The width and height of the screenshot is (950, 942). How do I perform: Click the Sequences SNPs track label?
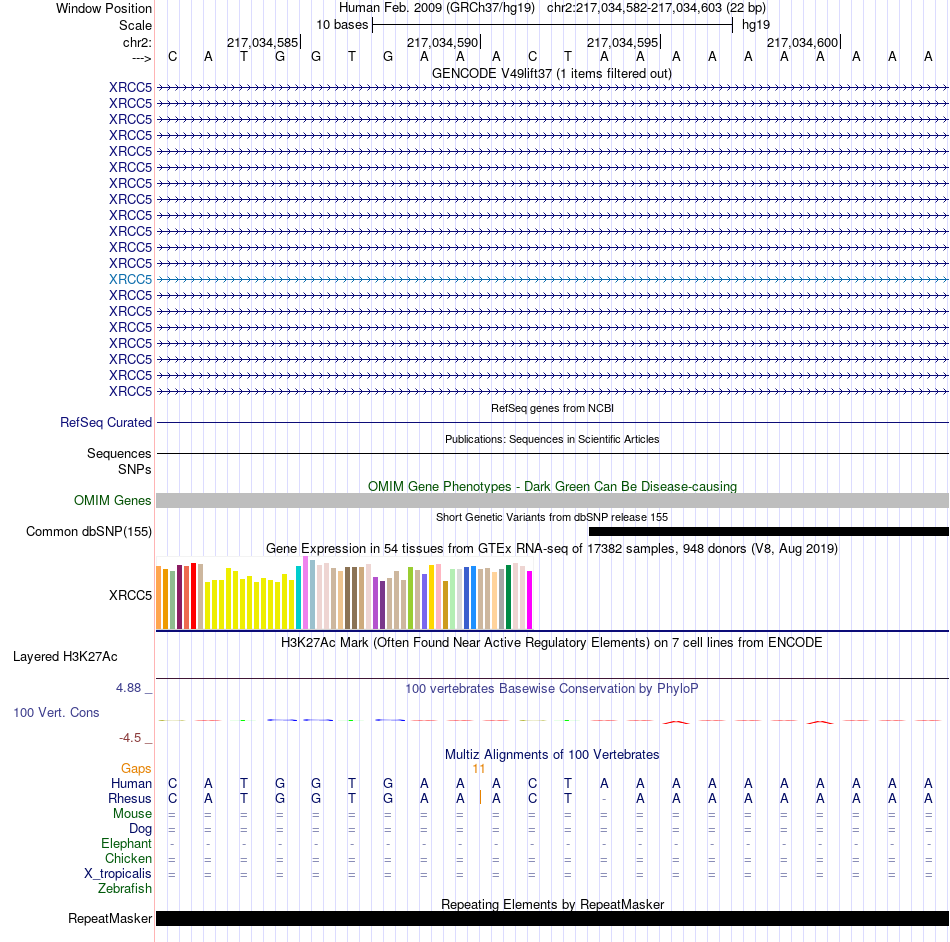point(119,461)
